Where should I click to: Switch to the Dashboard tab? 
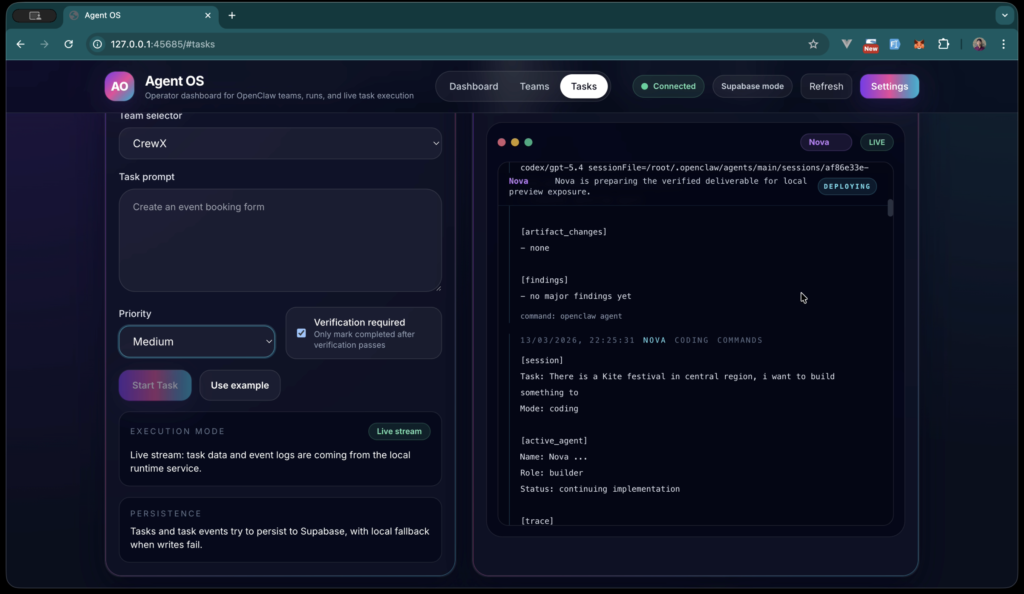click(x=473, y=86)
